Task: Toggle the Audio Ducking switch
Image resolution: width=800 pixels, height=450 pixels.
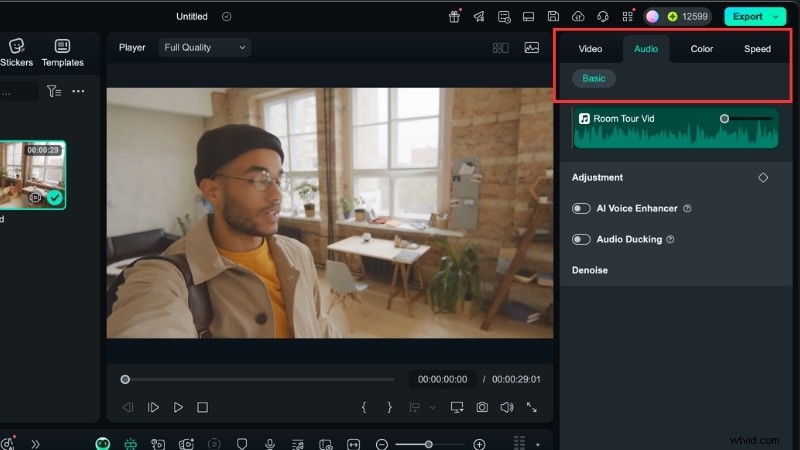Action: pos(581,239)
